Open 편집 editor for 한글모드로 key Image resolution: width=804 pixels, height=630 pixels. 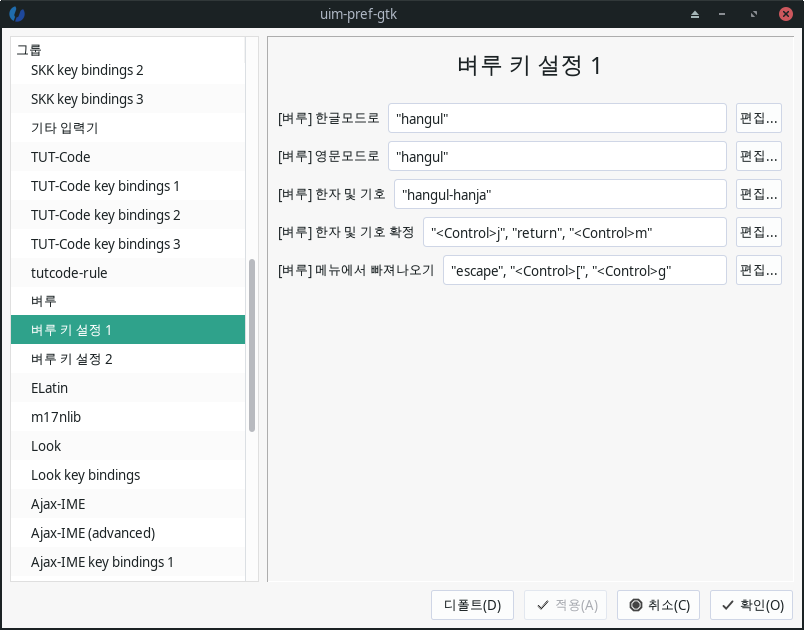coord(758,118)
